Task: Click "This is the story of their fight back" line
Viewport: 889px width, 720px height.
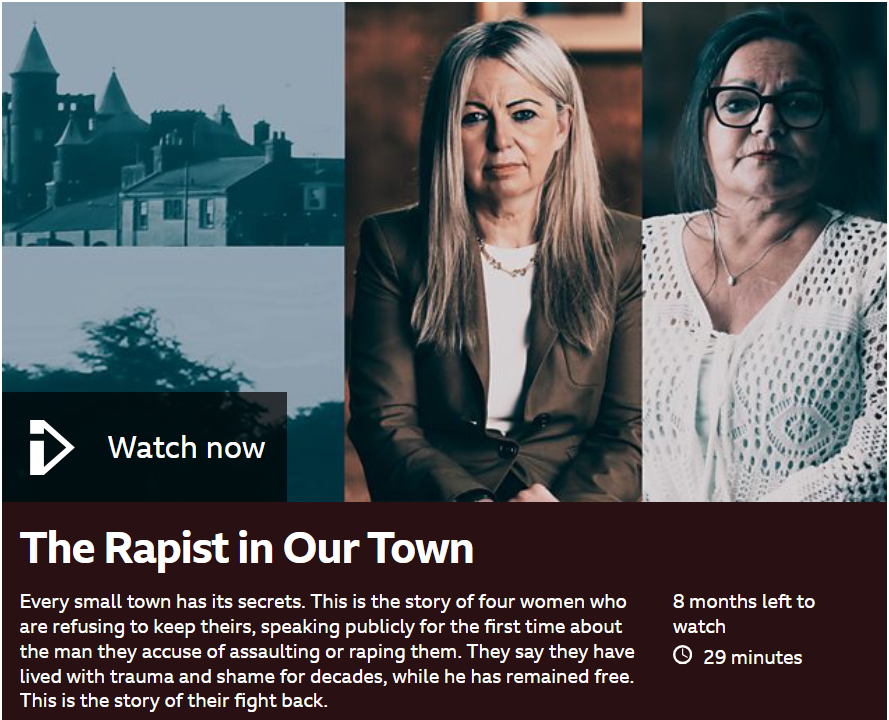Action: coord(174,700)
